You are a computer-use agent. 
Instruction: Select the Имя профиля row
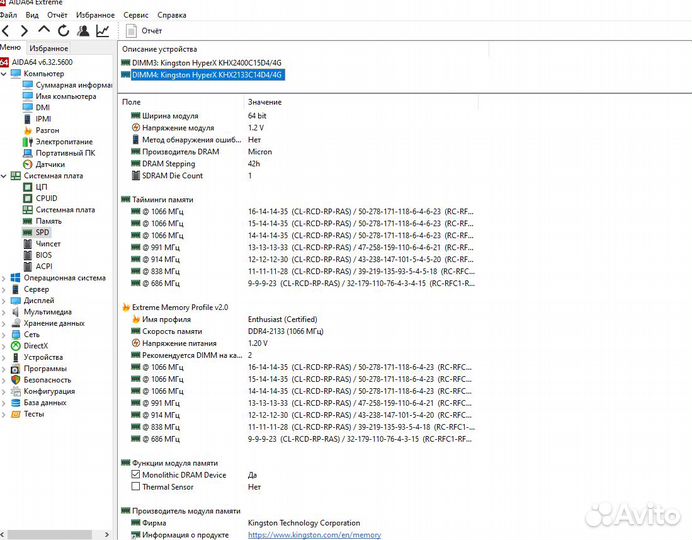click(x=298, y=319)
